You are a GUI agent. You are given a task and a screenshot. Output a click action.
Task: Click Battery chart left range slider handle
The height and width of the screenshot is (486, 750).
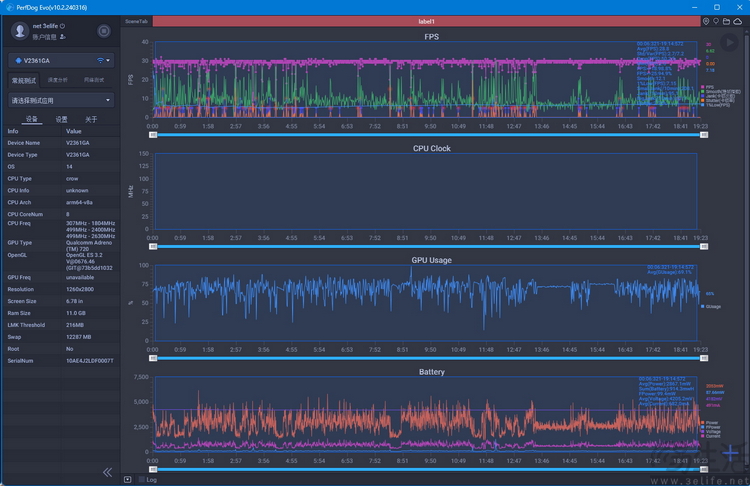[153, 469]
